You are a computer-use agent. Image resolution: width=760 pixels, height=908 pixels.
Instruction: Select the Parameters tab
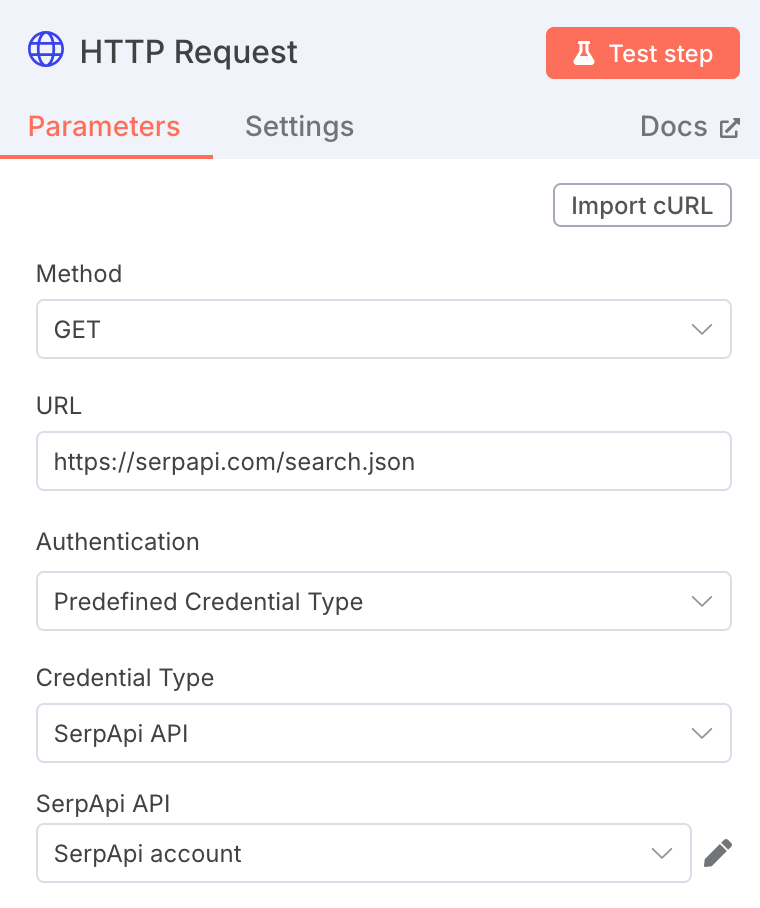104,126
